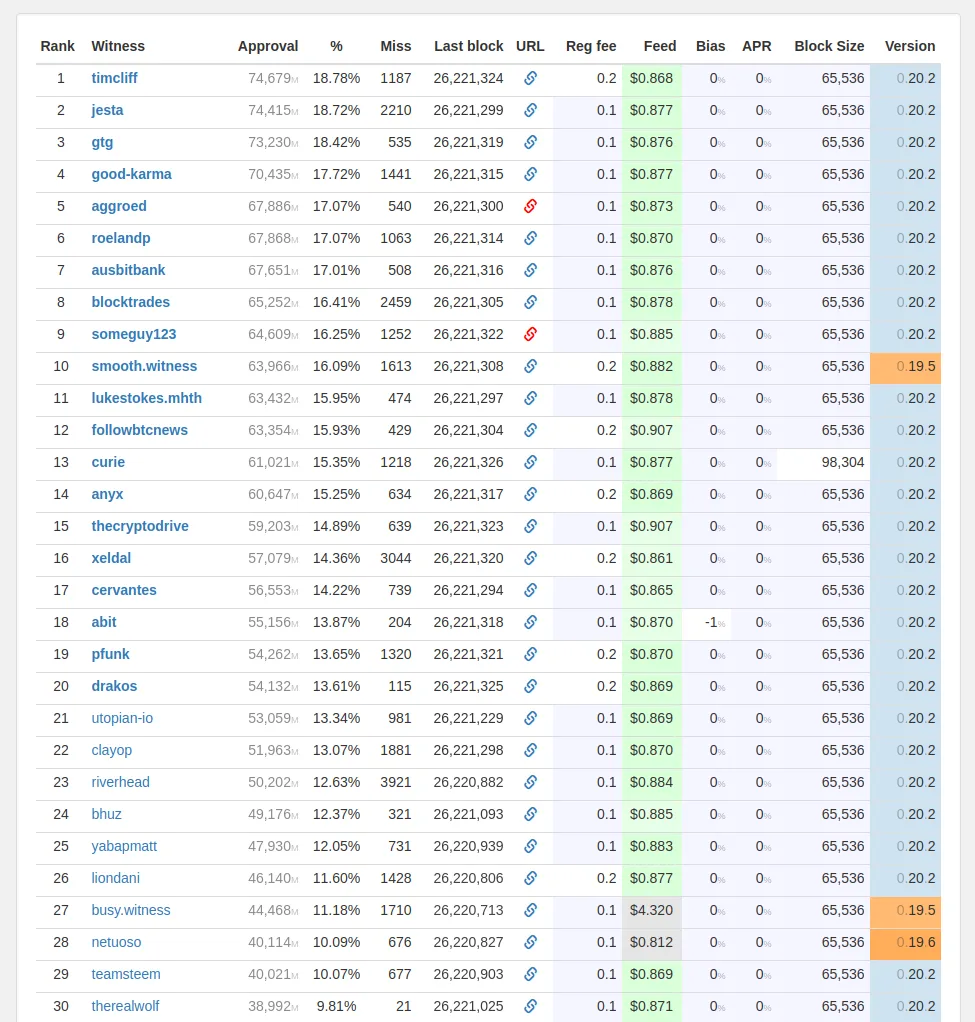Open the URL link icon for blocktrades

click(531, 302)
